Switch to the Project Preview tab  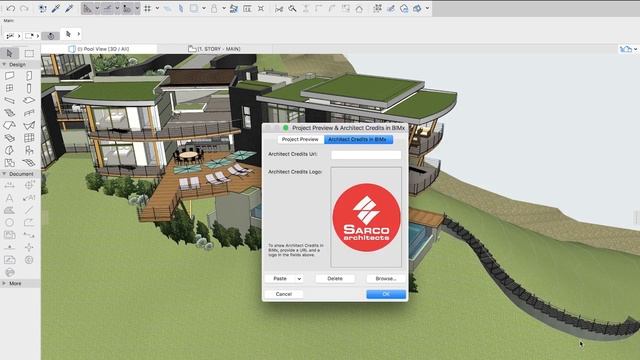(300, 140)
